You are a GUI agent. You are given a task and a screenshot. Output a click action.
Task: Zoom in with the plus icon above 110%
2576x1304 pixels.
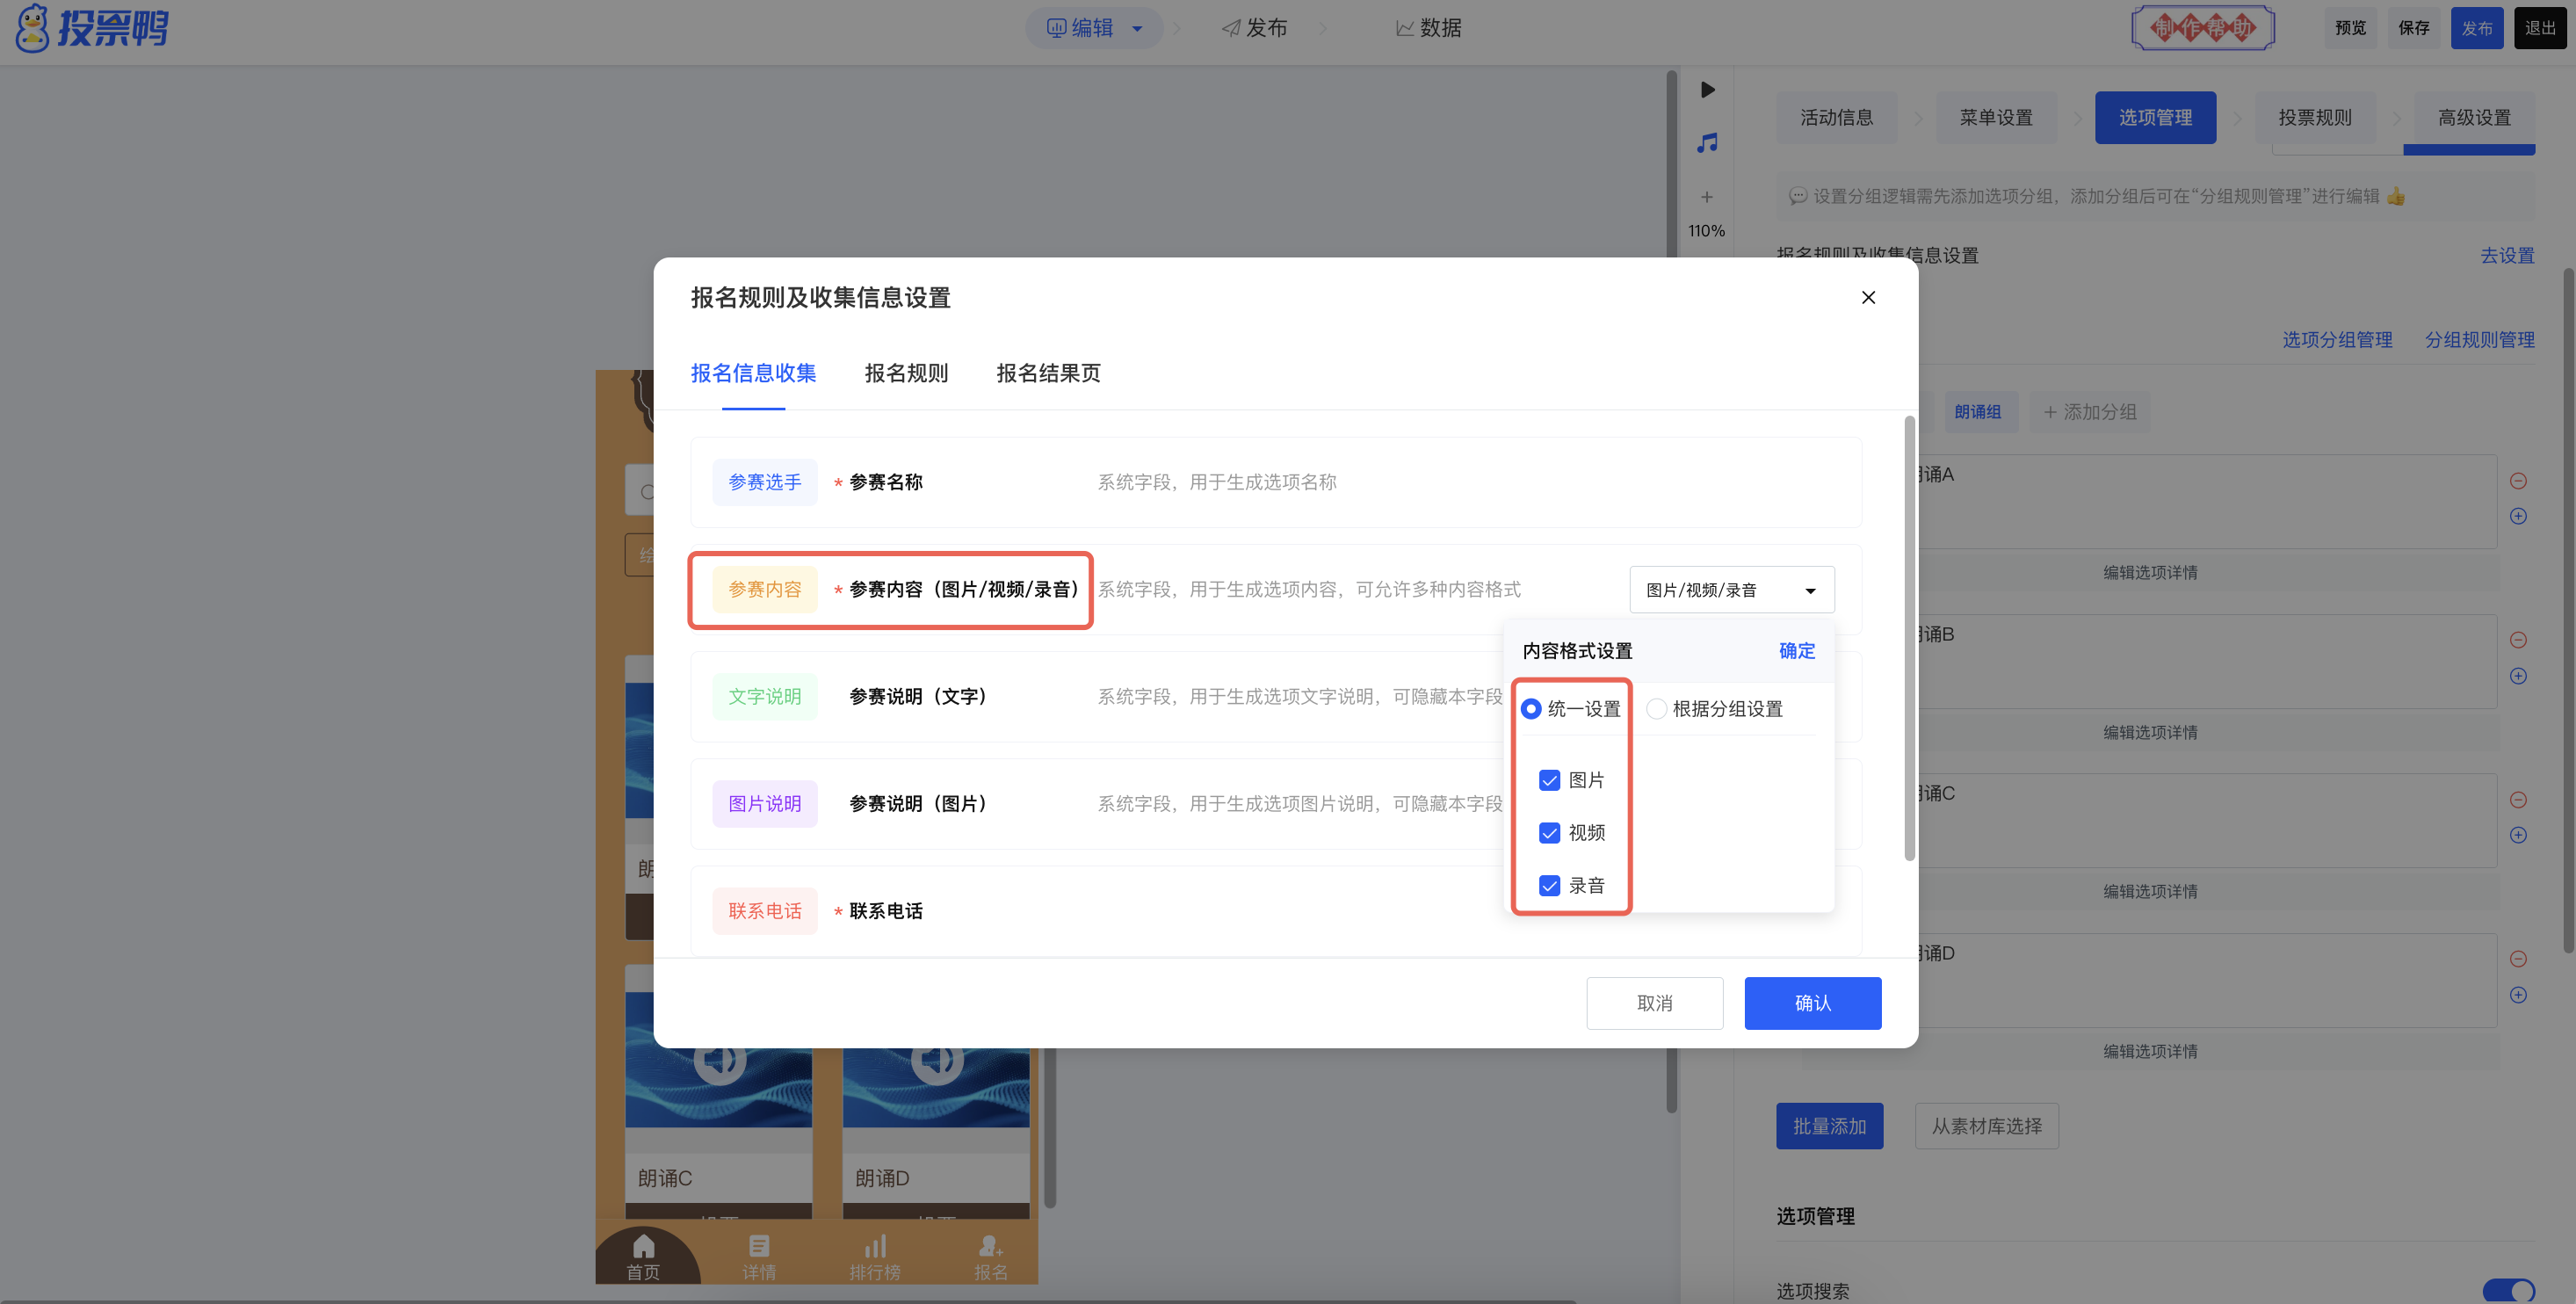click(1707, 197)
